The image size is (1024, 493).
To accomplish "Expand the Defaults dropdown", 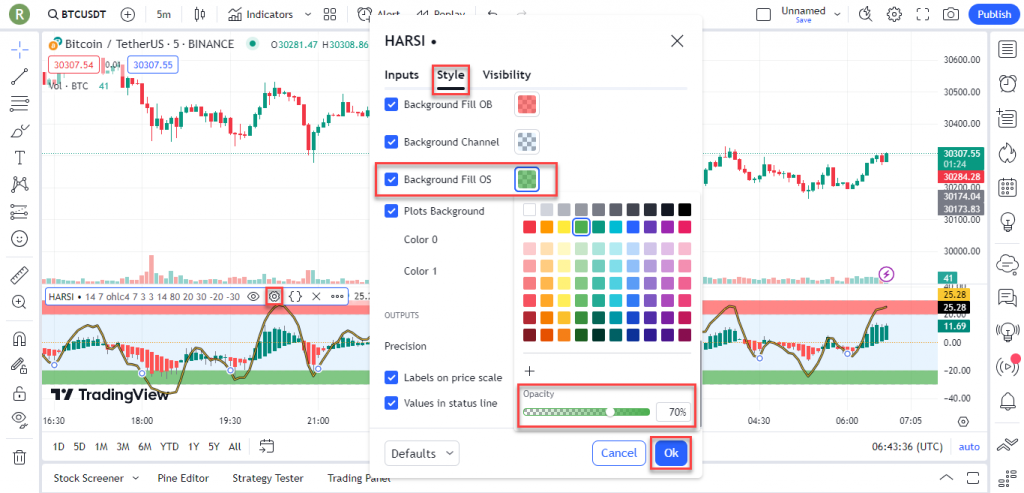I will coord(422,453).
